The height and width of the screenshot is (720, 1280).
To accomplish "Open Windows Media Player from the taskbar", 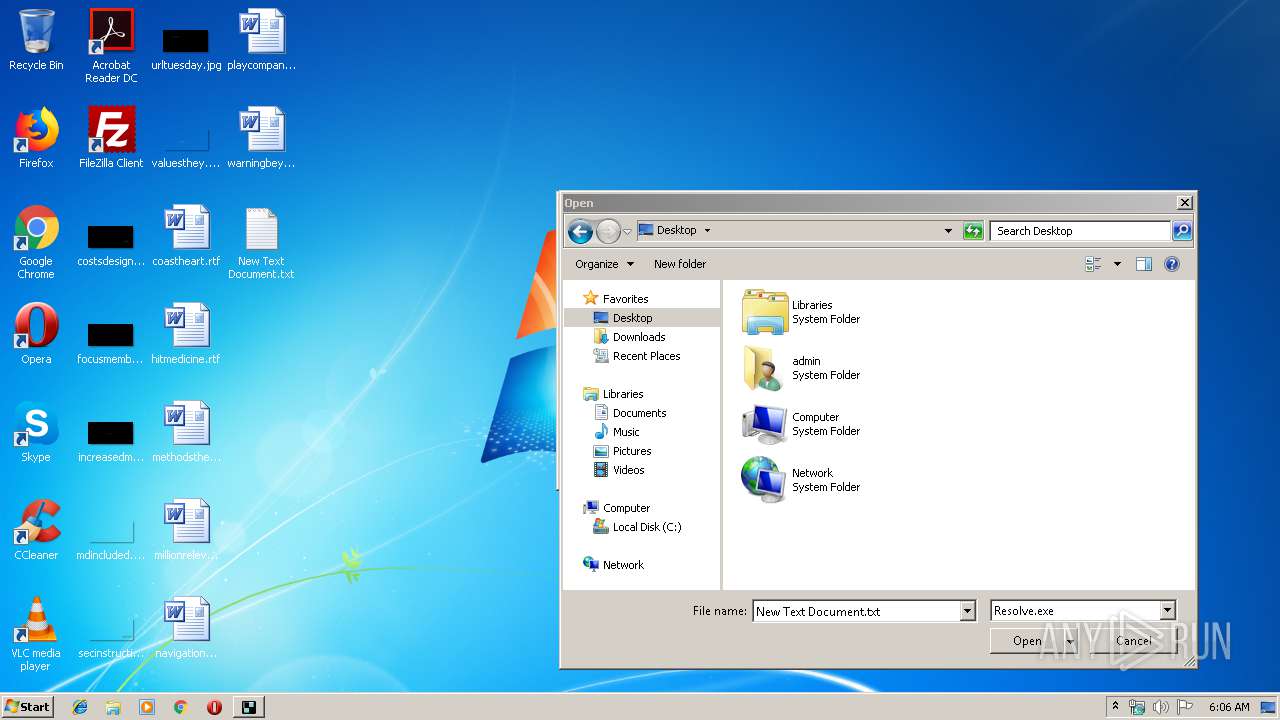I will (x=147, y=707).
